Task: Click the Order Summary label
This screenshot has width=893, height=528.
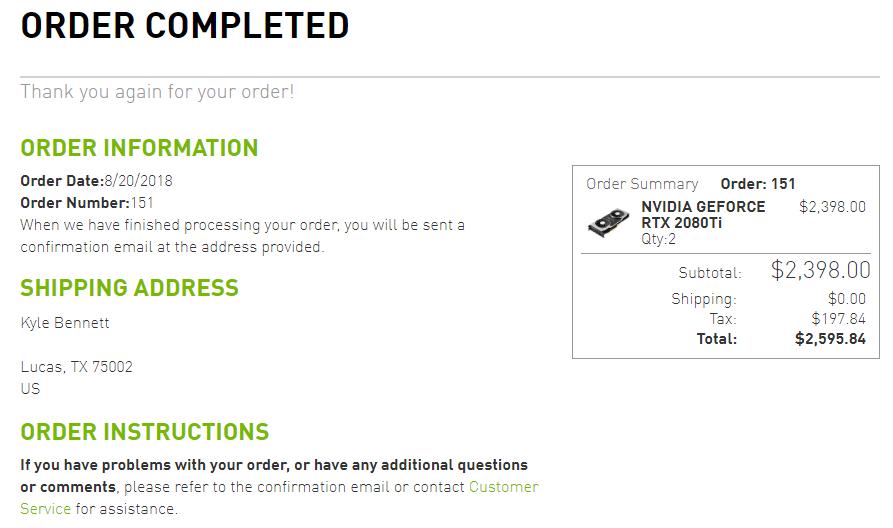Action: pos(642,184)
